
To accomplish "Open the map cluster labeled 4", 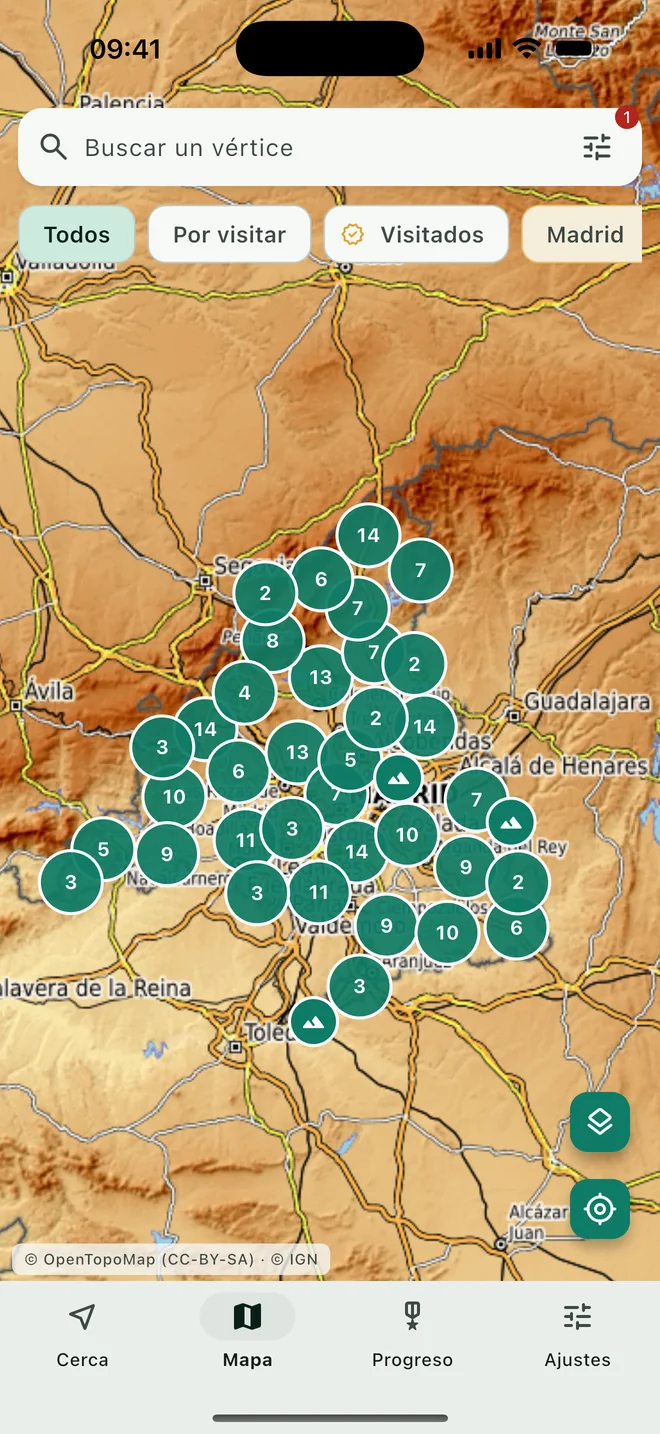I will click(x=244, y=692).
